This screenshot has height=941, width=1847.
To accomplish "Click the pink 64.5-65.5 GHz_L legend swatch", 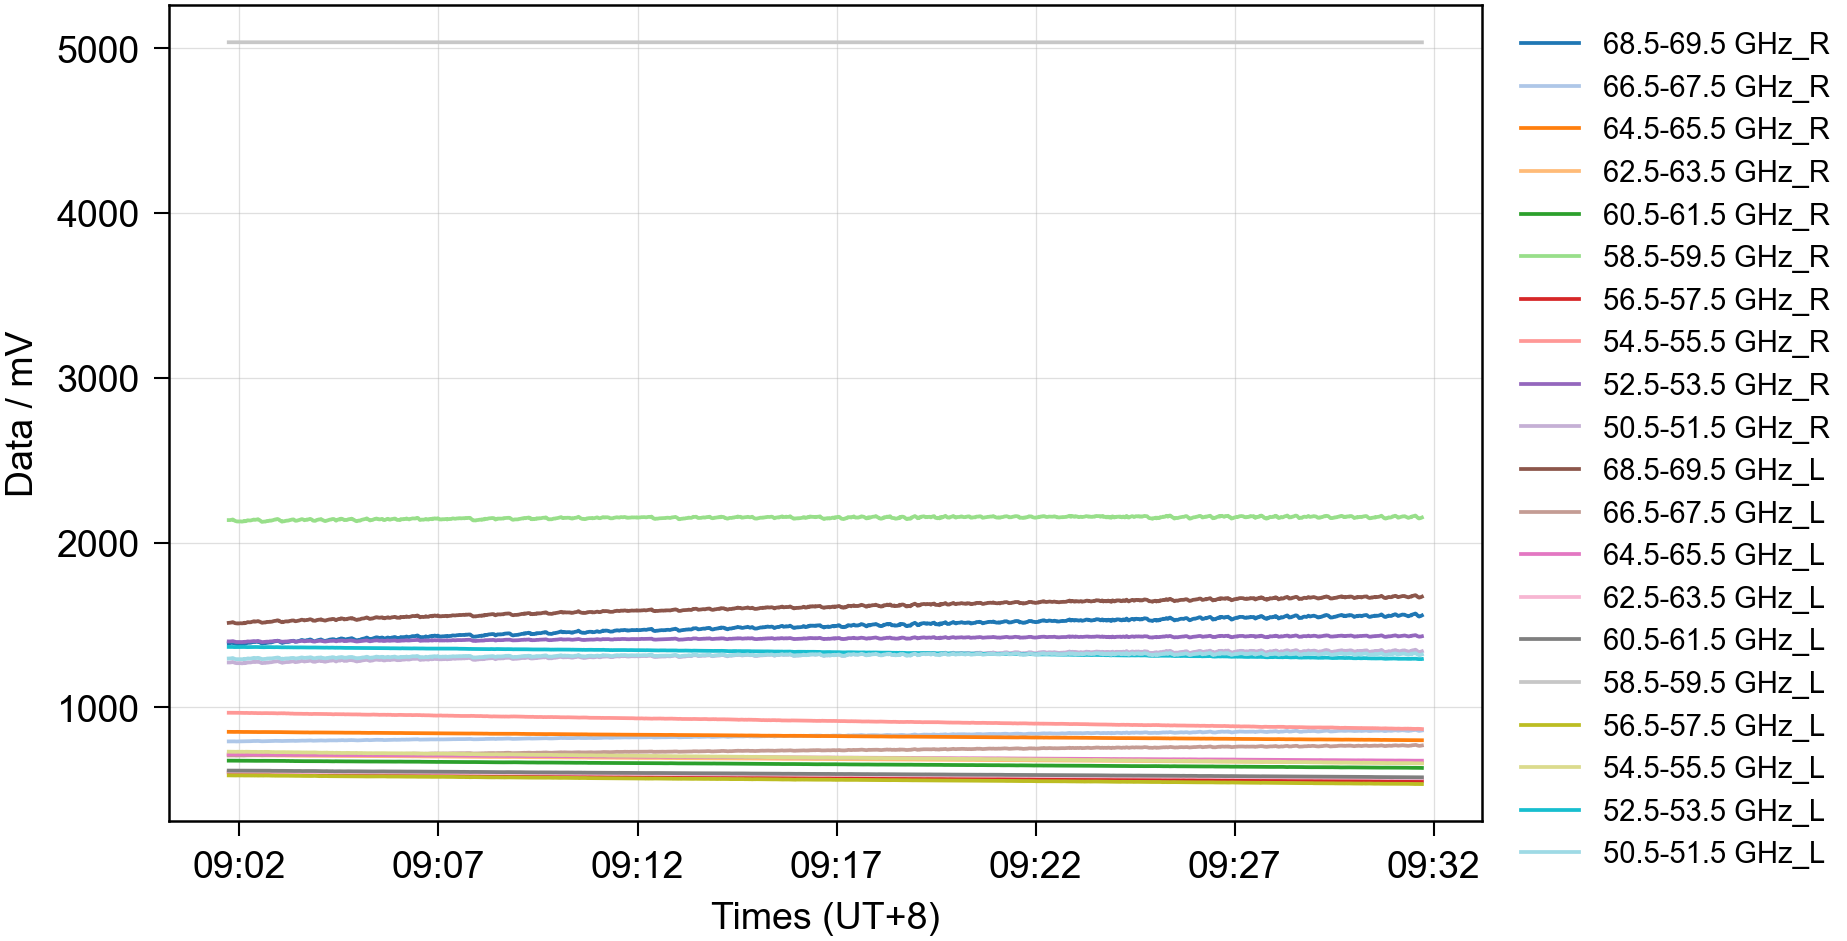I will tap(1549, 554).
